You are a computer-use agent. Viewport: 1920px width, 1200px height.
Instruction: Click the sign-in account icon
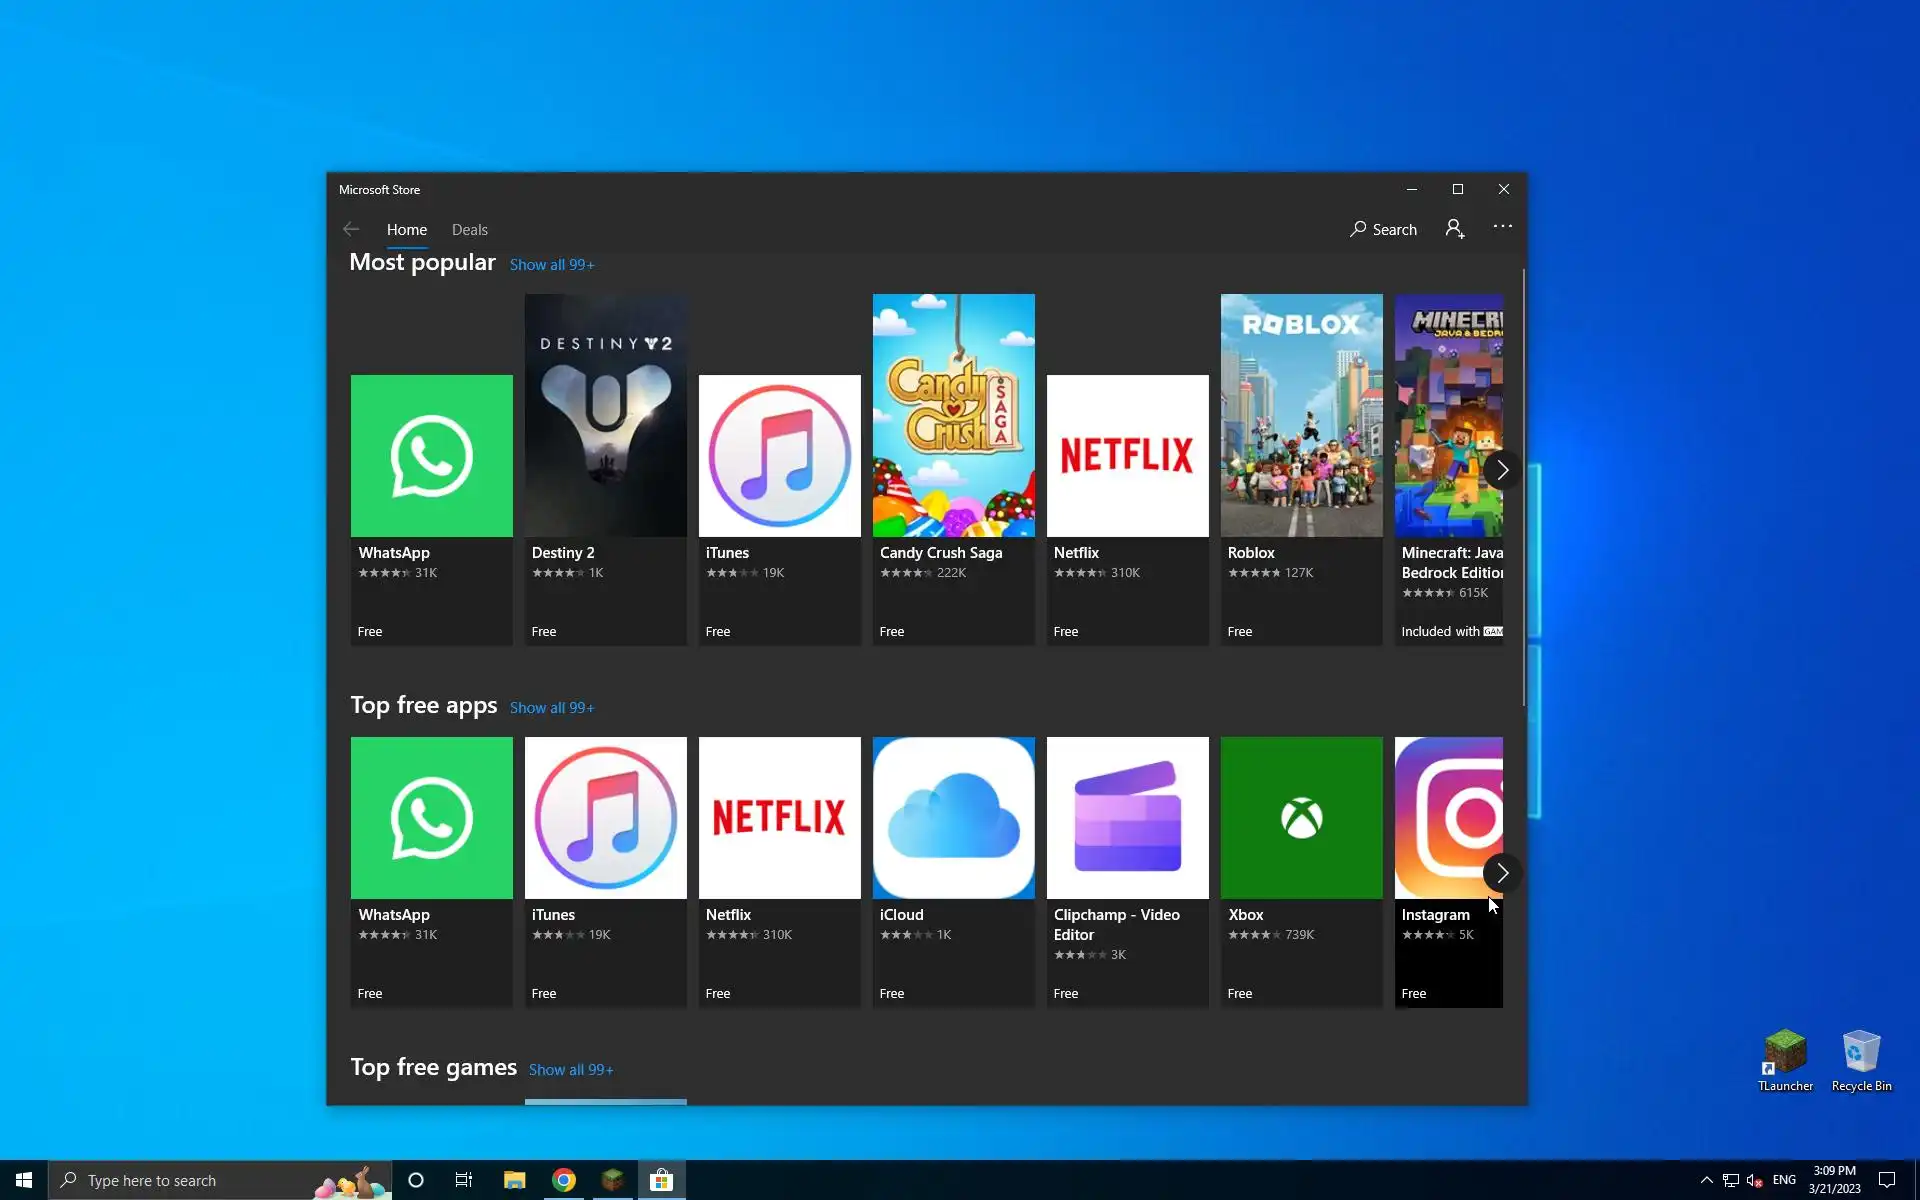tap(1455, 229)
